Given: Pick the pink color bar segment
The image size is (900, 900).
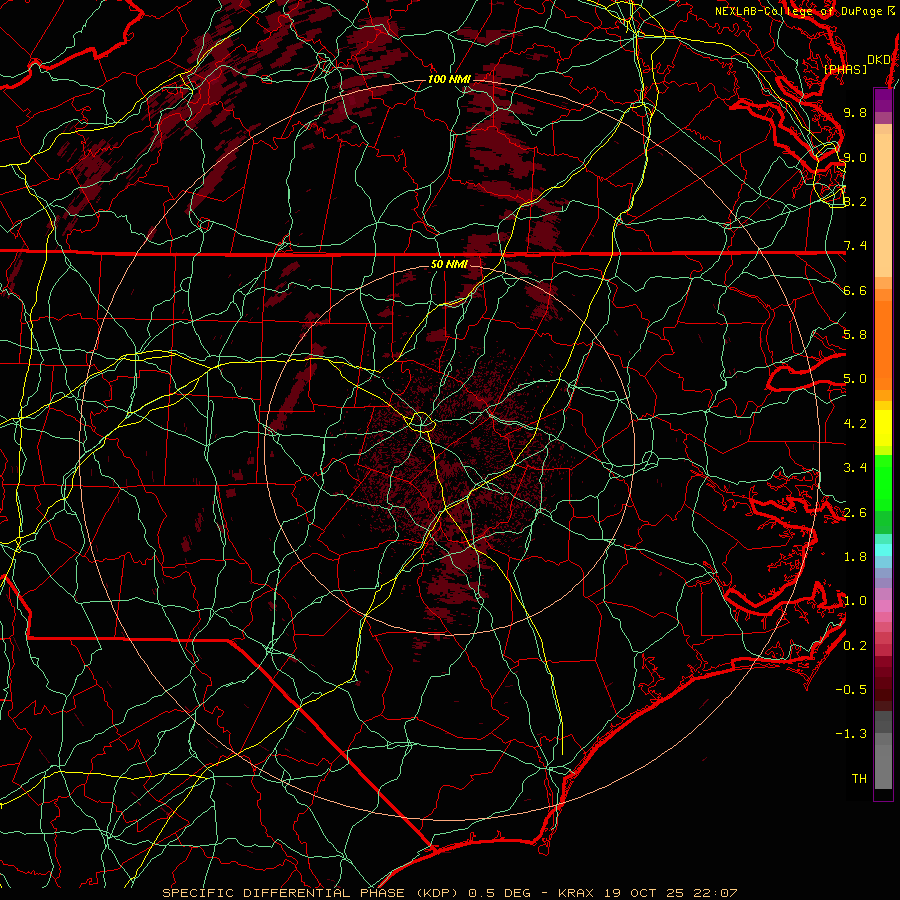Looking at the screenshot, I should click(x=884, y=606).
